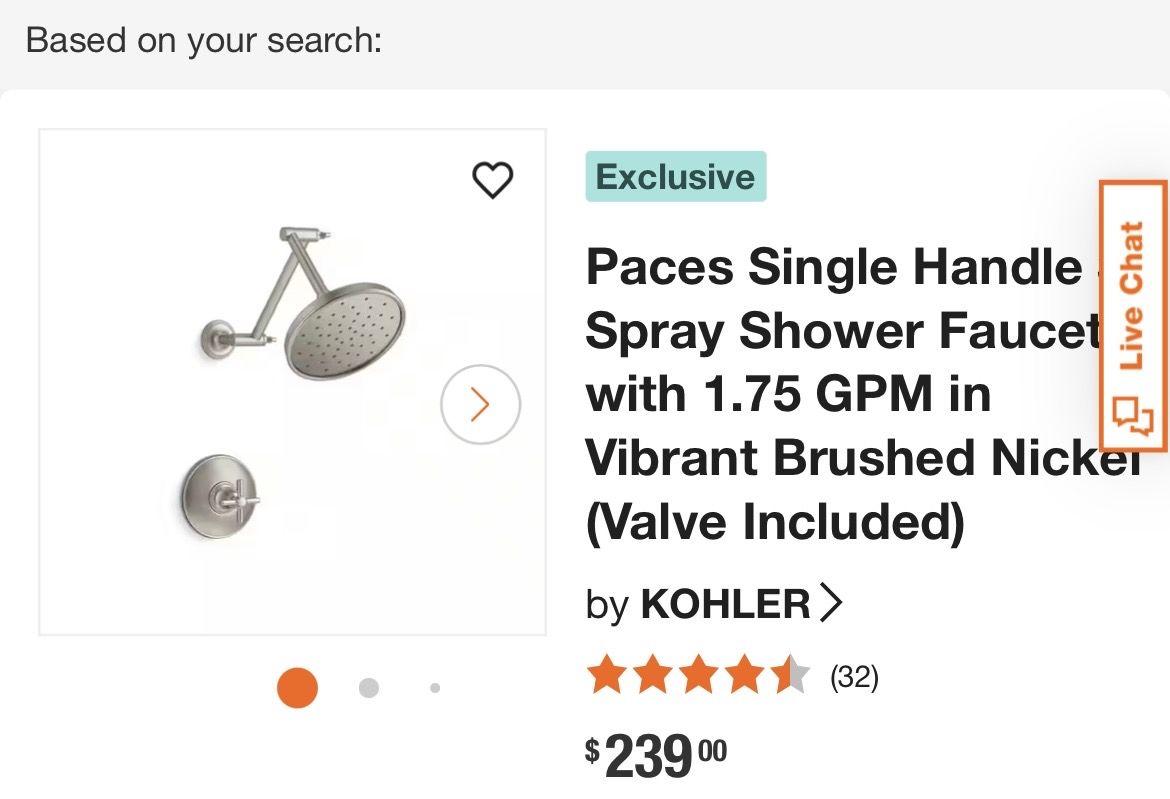The width and height of the screenshot is (1170, 799).
Task: Expand KOHLER brand with the chevron
Action: pyautogui.click(x=831, y=603)
